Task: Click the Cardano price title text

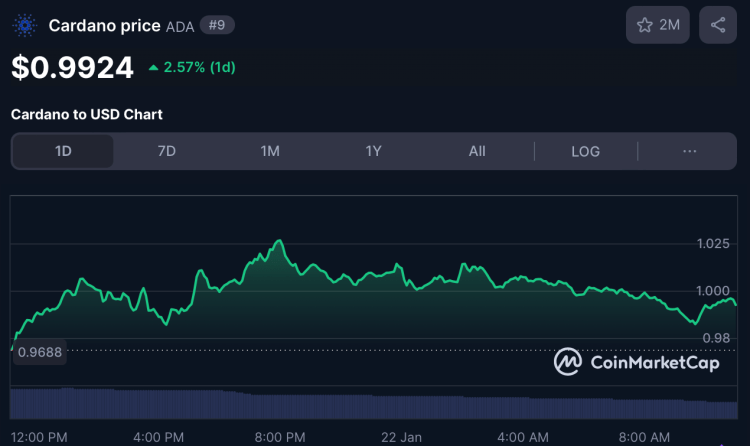Action: pos(104,25)
